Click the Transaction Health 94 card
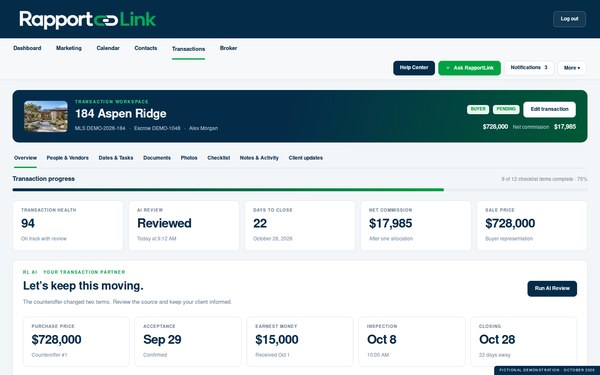Image resolution: width=600 pixels, height=375 pixels. pyautogui.click(x=68, y=225)
